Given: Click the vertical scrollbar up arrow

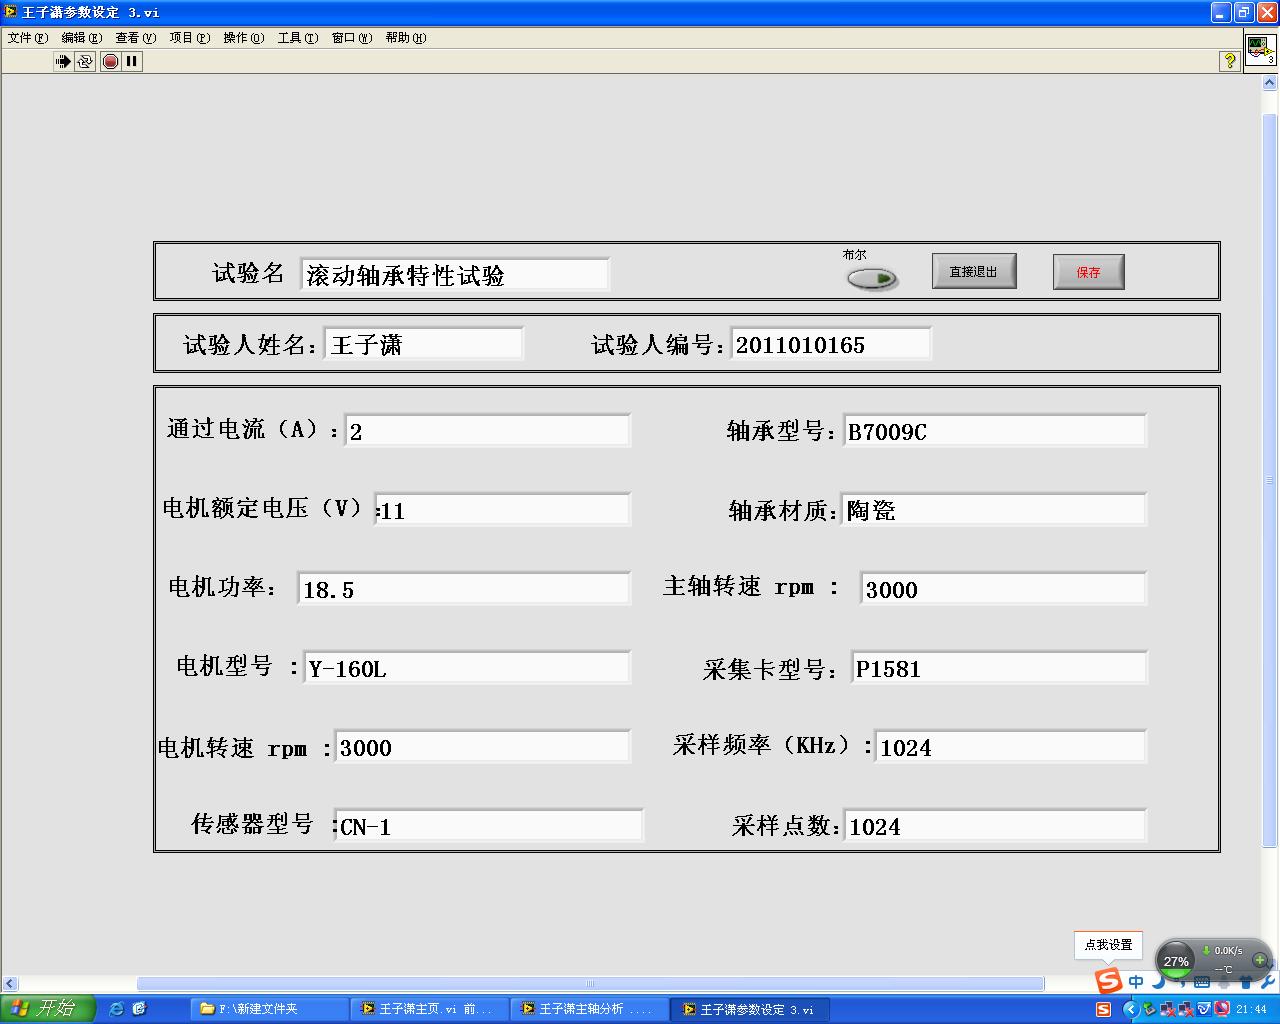Looking at the screenshot, I should pyautogui.click(x=1271, y=84).
